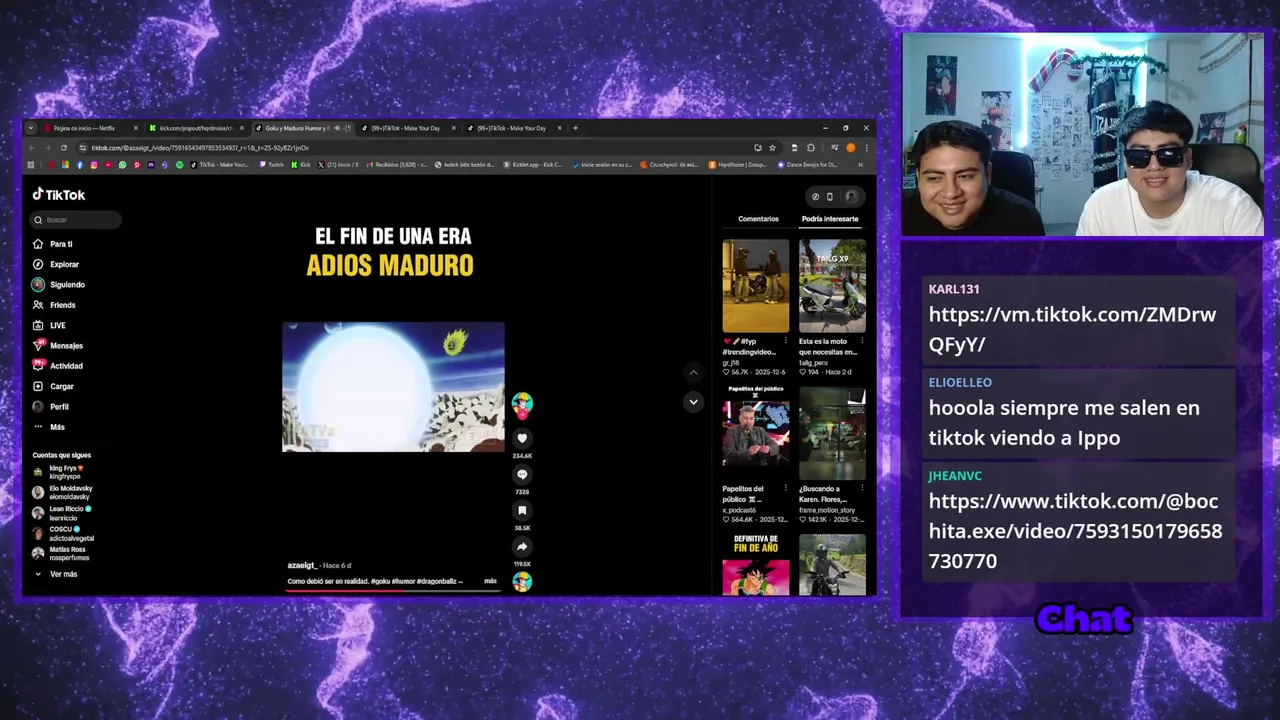This screenshot has height=720, width=1280.
Task: Reload the page in the browser
Action: (x=62, y=148)
